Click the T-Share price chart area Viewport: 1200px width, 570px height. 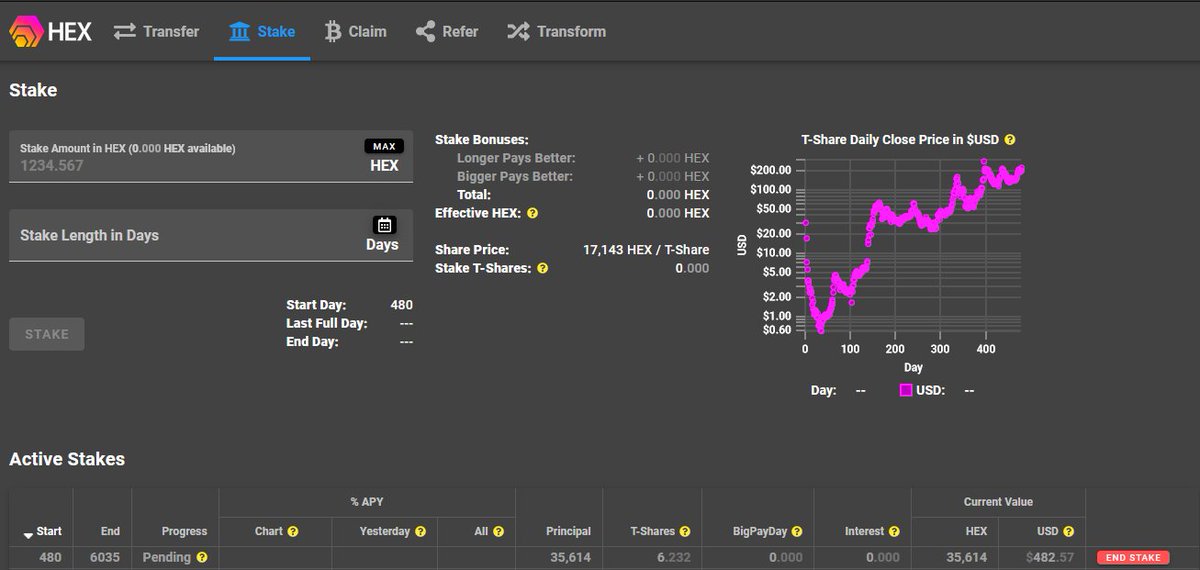[912, 245]
